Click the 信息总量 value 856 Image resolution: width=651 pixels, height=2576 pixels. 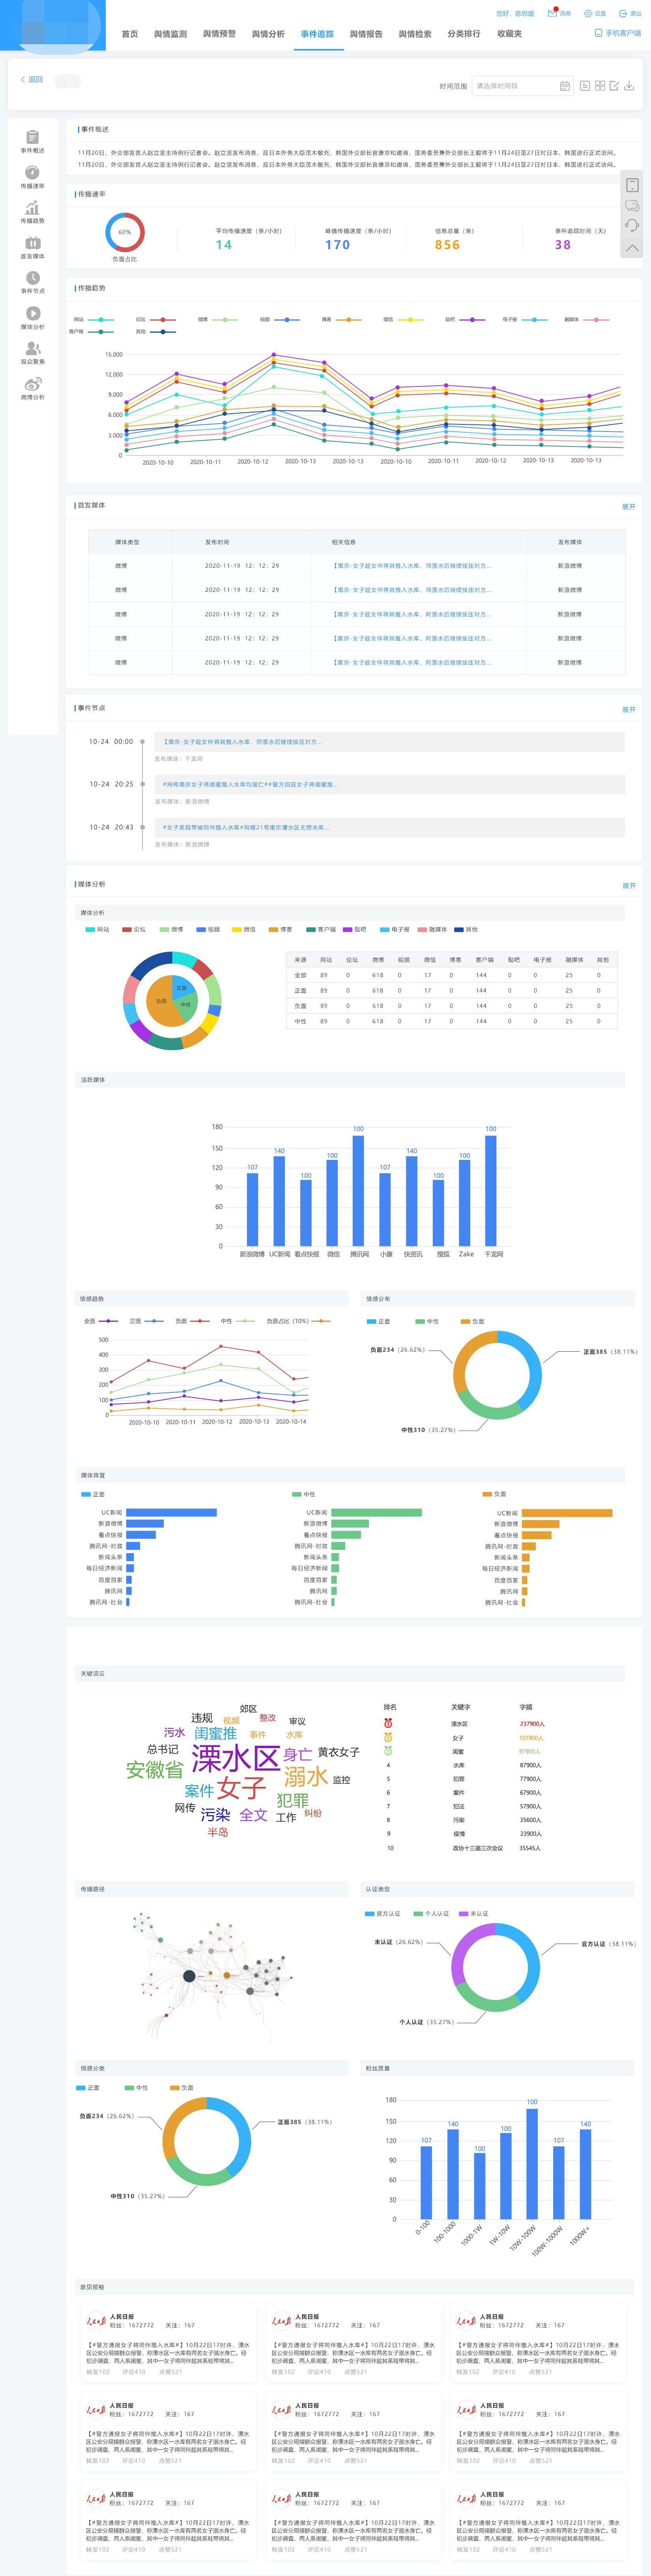coord(447,245)
